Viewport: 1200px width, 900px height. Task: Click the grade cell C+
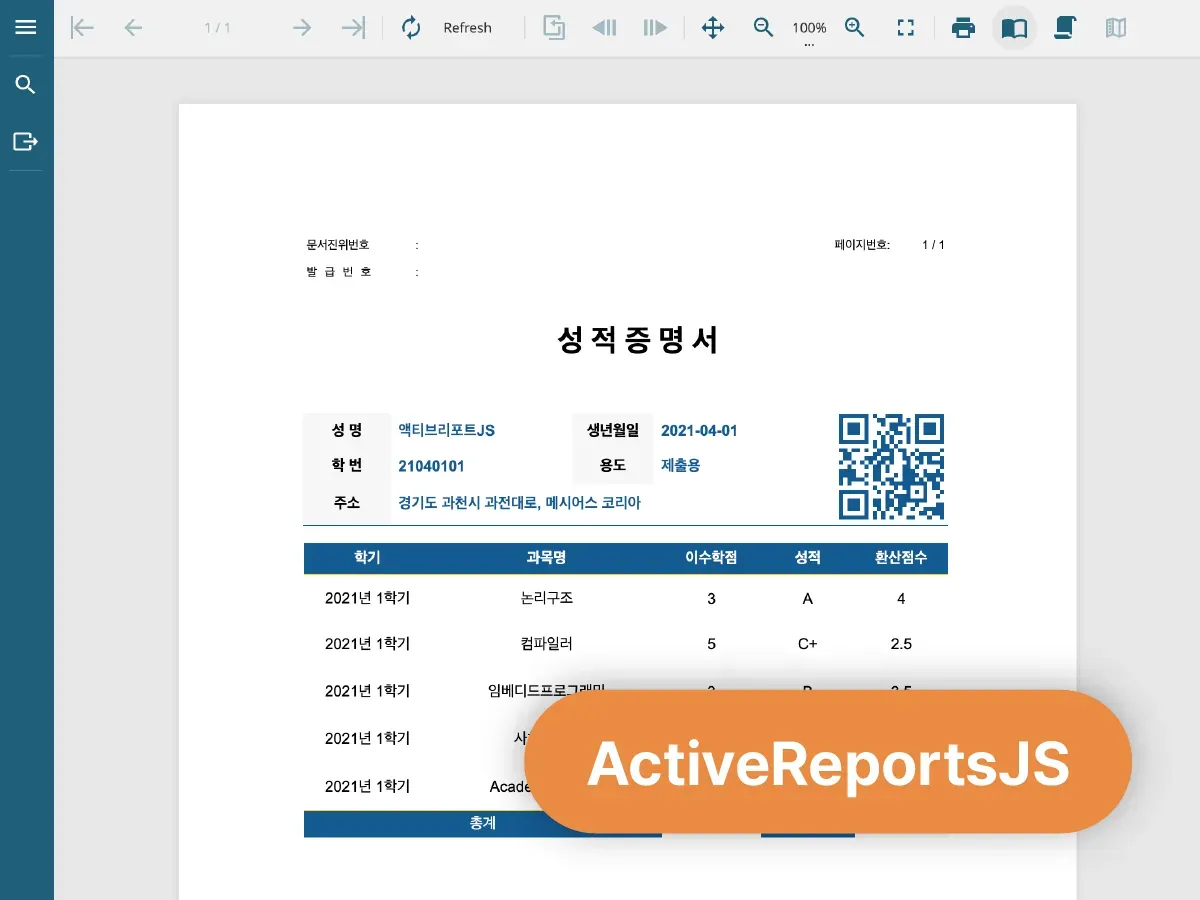(x=807, y=644)
